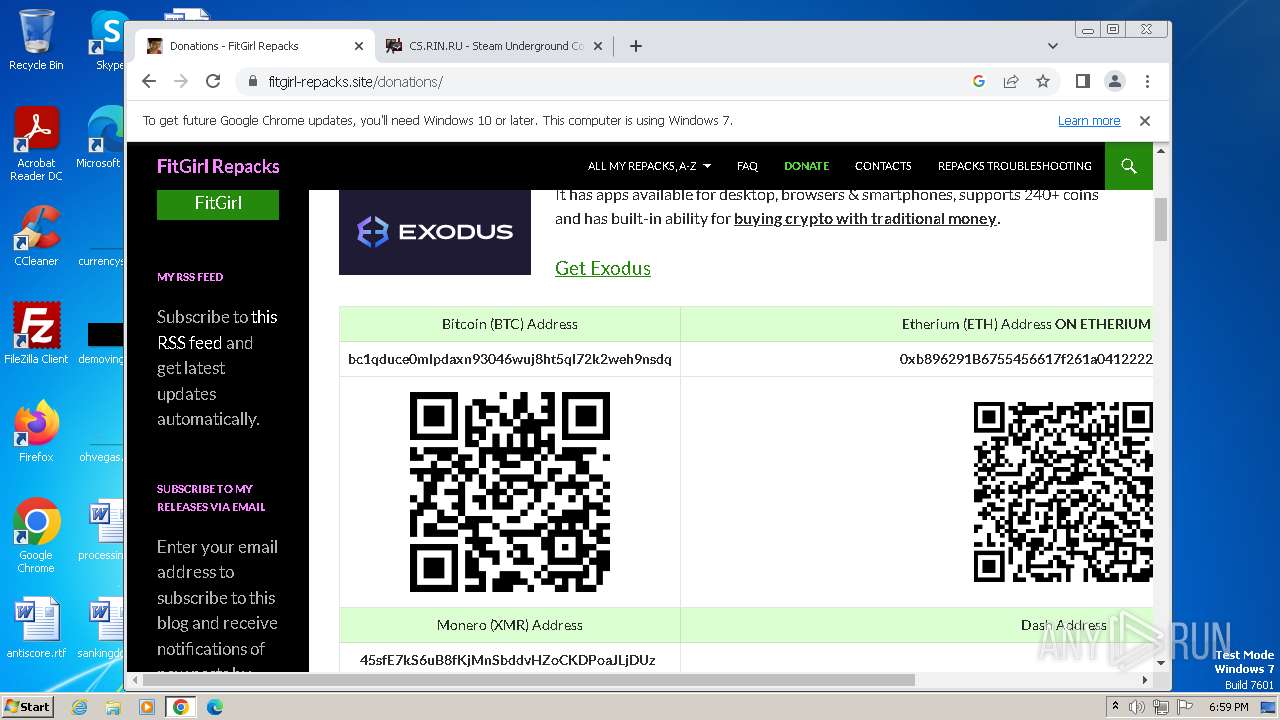
Task: Open REPACKS TROUBLESHOOTING menu item
Action: point(1014,166)
